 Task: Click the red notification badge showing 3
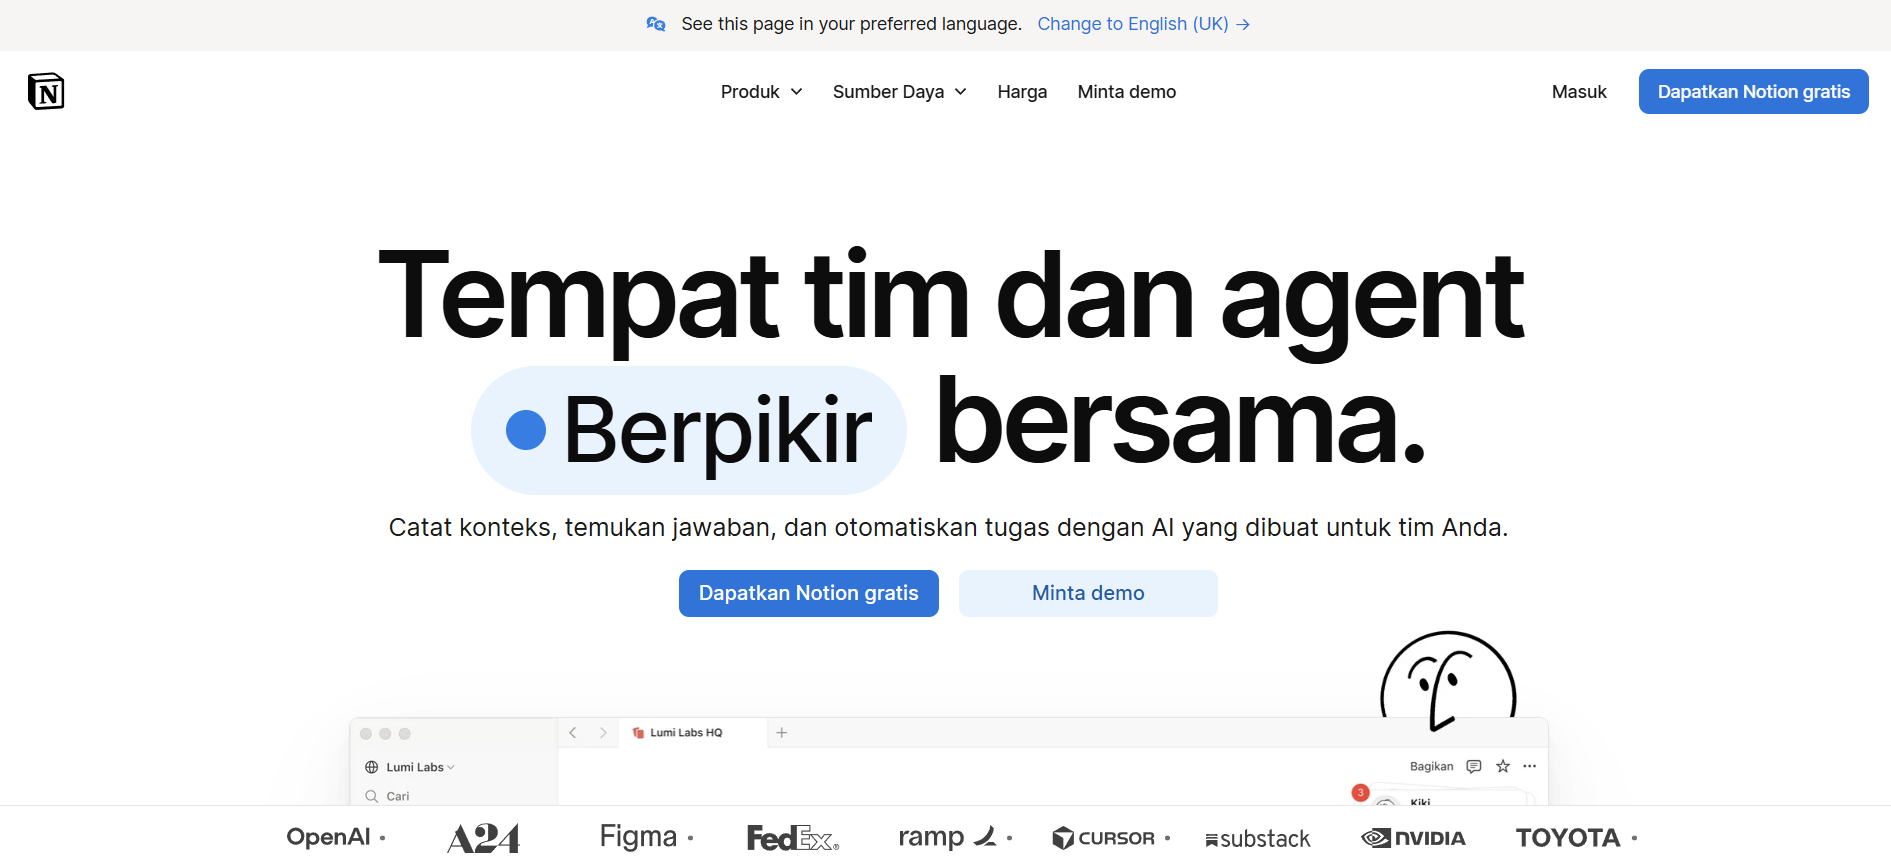(1360, 793)
